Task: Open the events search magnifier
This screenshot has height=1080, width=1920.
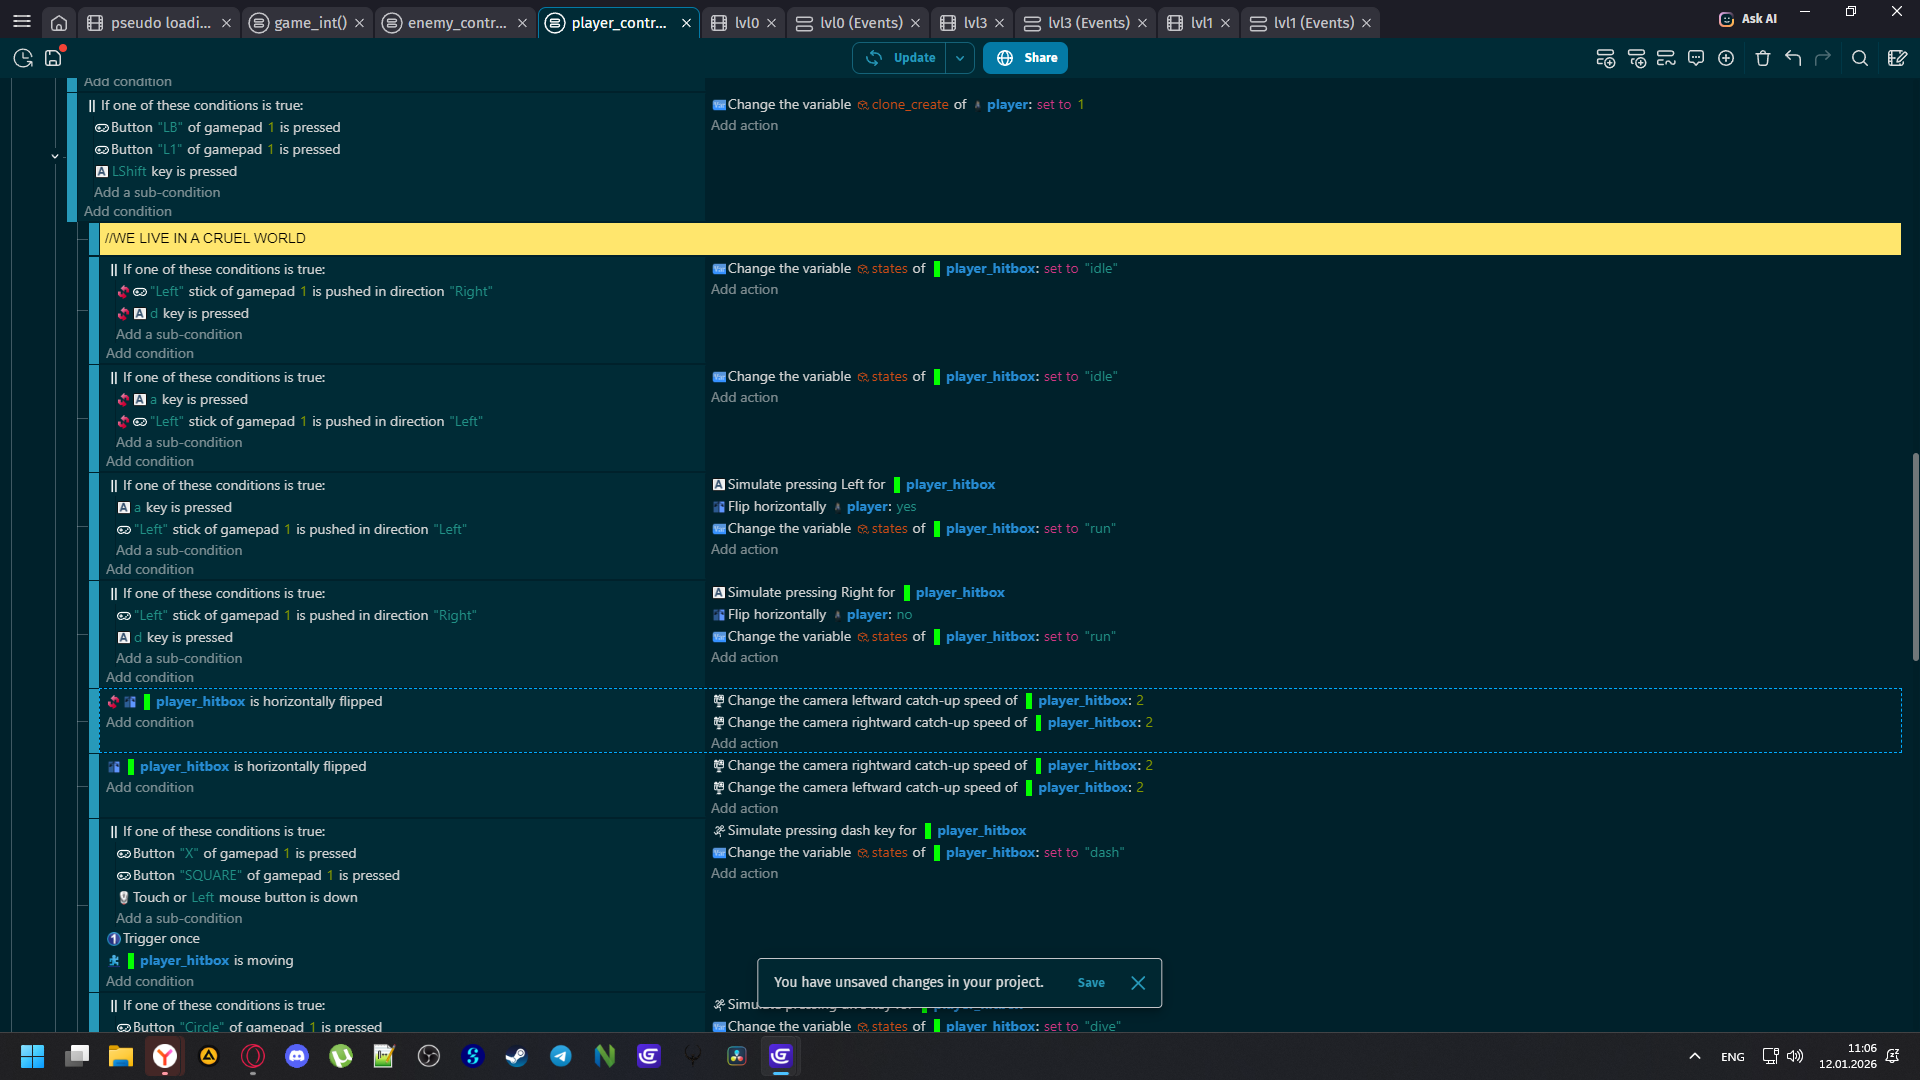Action: [x=1859, y=58]
